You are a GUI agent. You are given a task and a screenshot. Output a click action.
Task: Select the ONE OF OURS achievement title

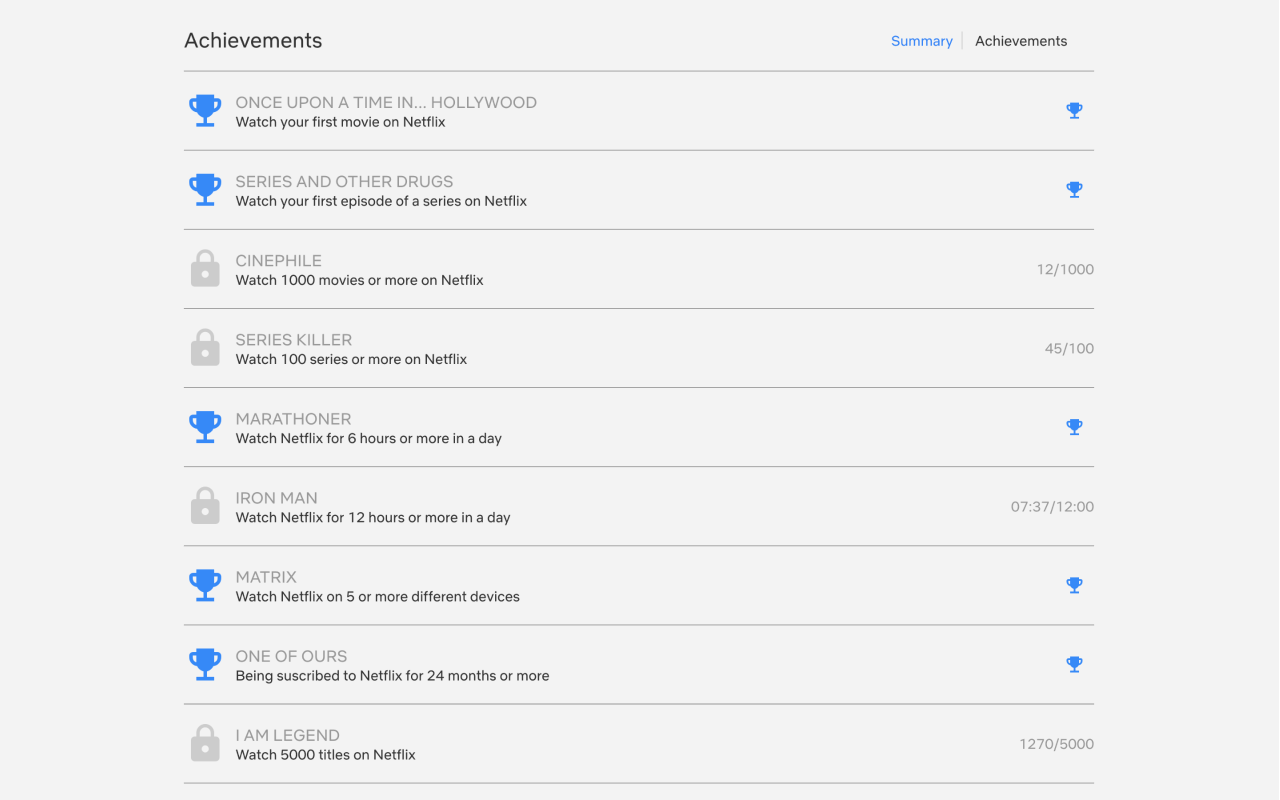tap(291, 655)
